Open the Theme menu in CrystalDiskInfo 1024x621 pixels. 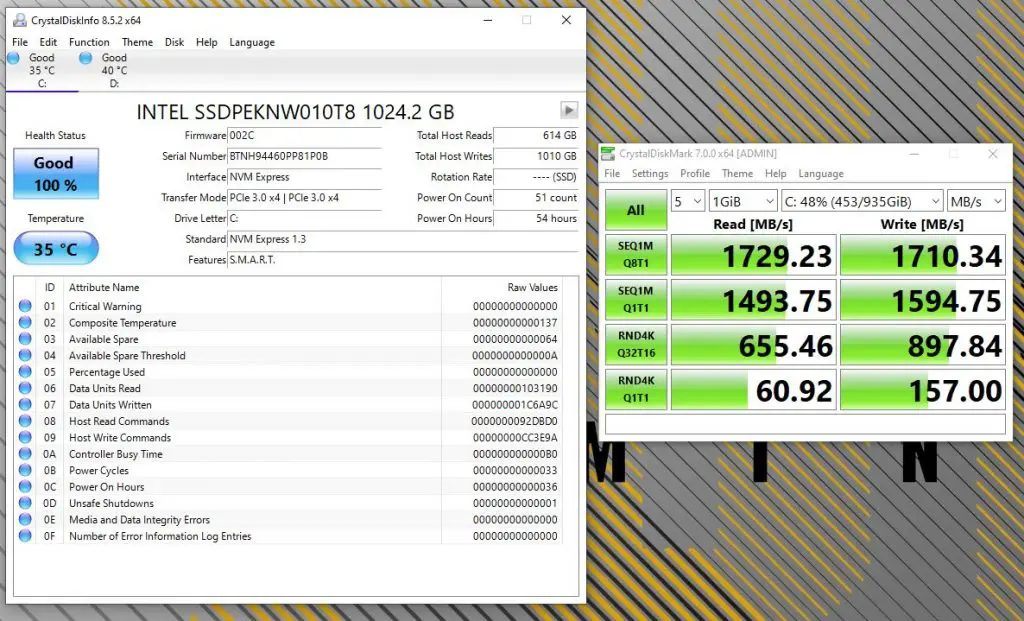137,42
